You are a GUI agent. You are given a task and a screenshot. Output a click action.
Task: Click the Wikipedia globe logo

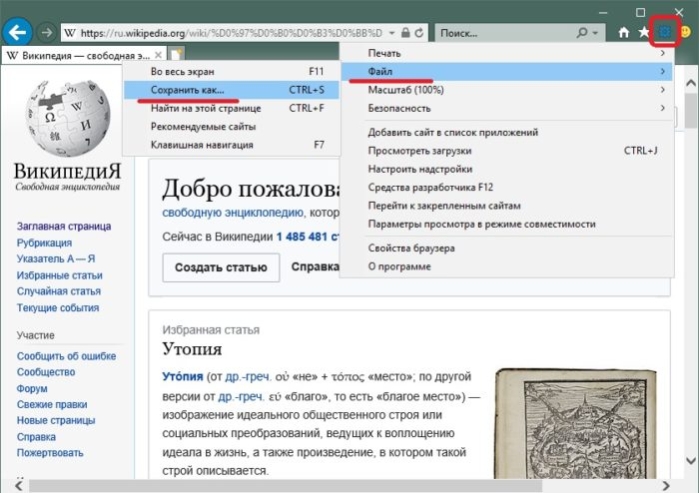point(67,118)
